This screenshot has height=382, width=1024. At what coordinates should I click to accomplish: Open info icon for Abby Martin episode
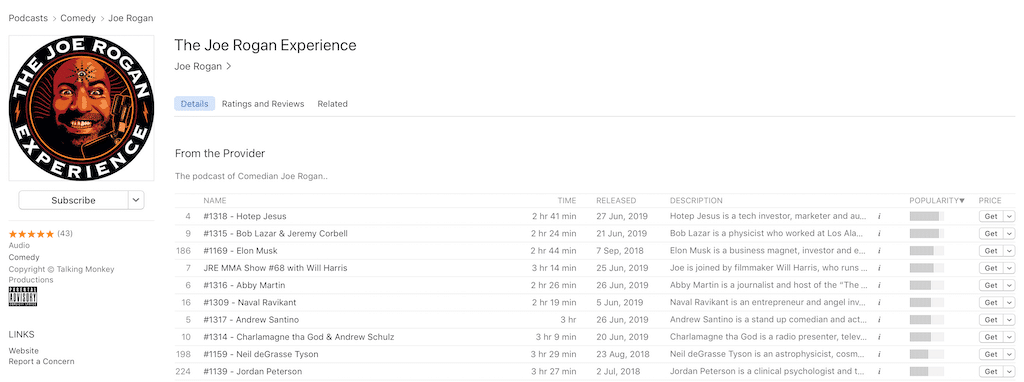879,285
